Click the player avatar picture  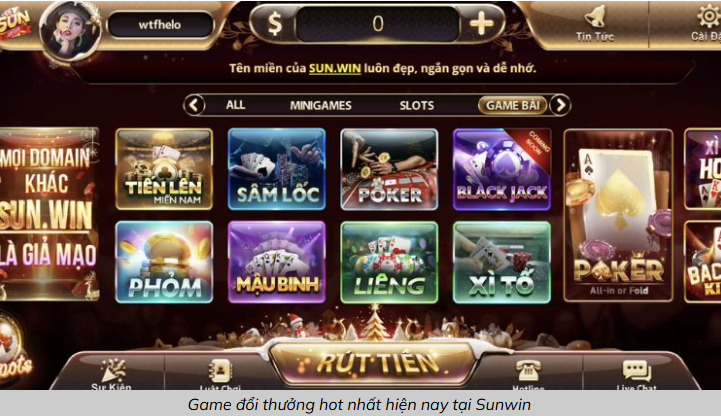pos(70,31)
